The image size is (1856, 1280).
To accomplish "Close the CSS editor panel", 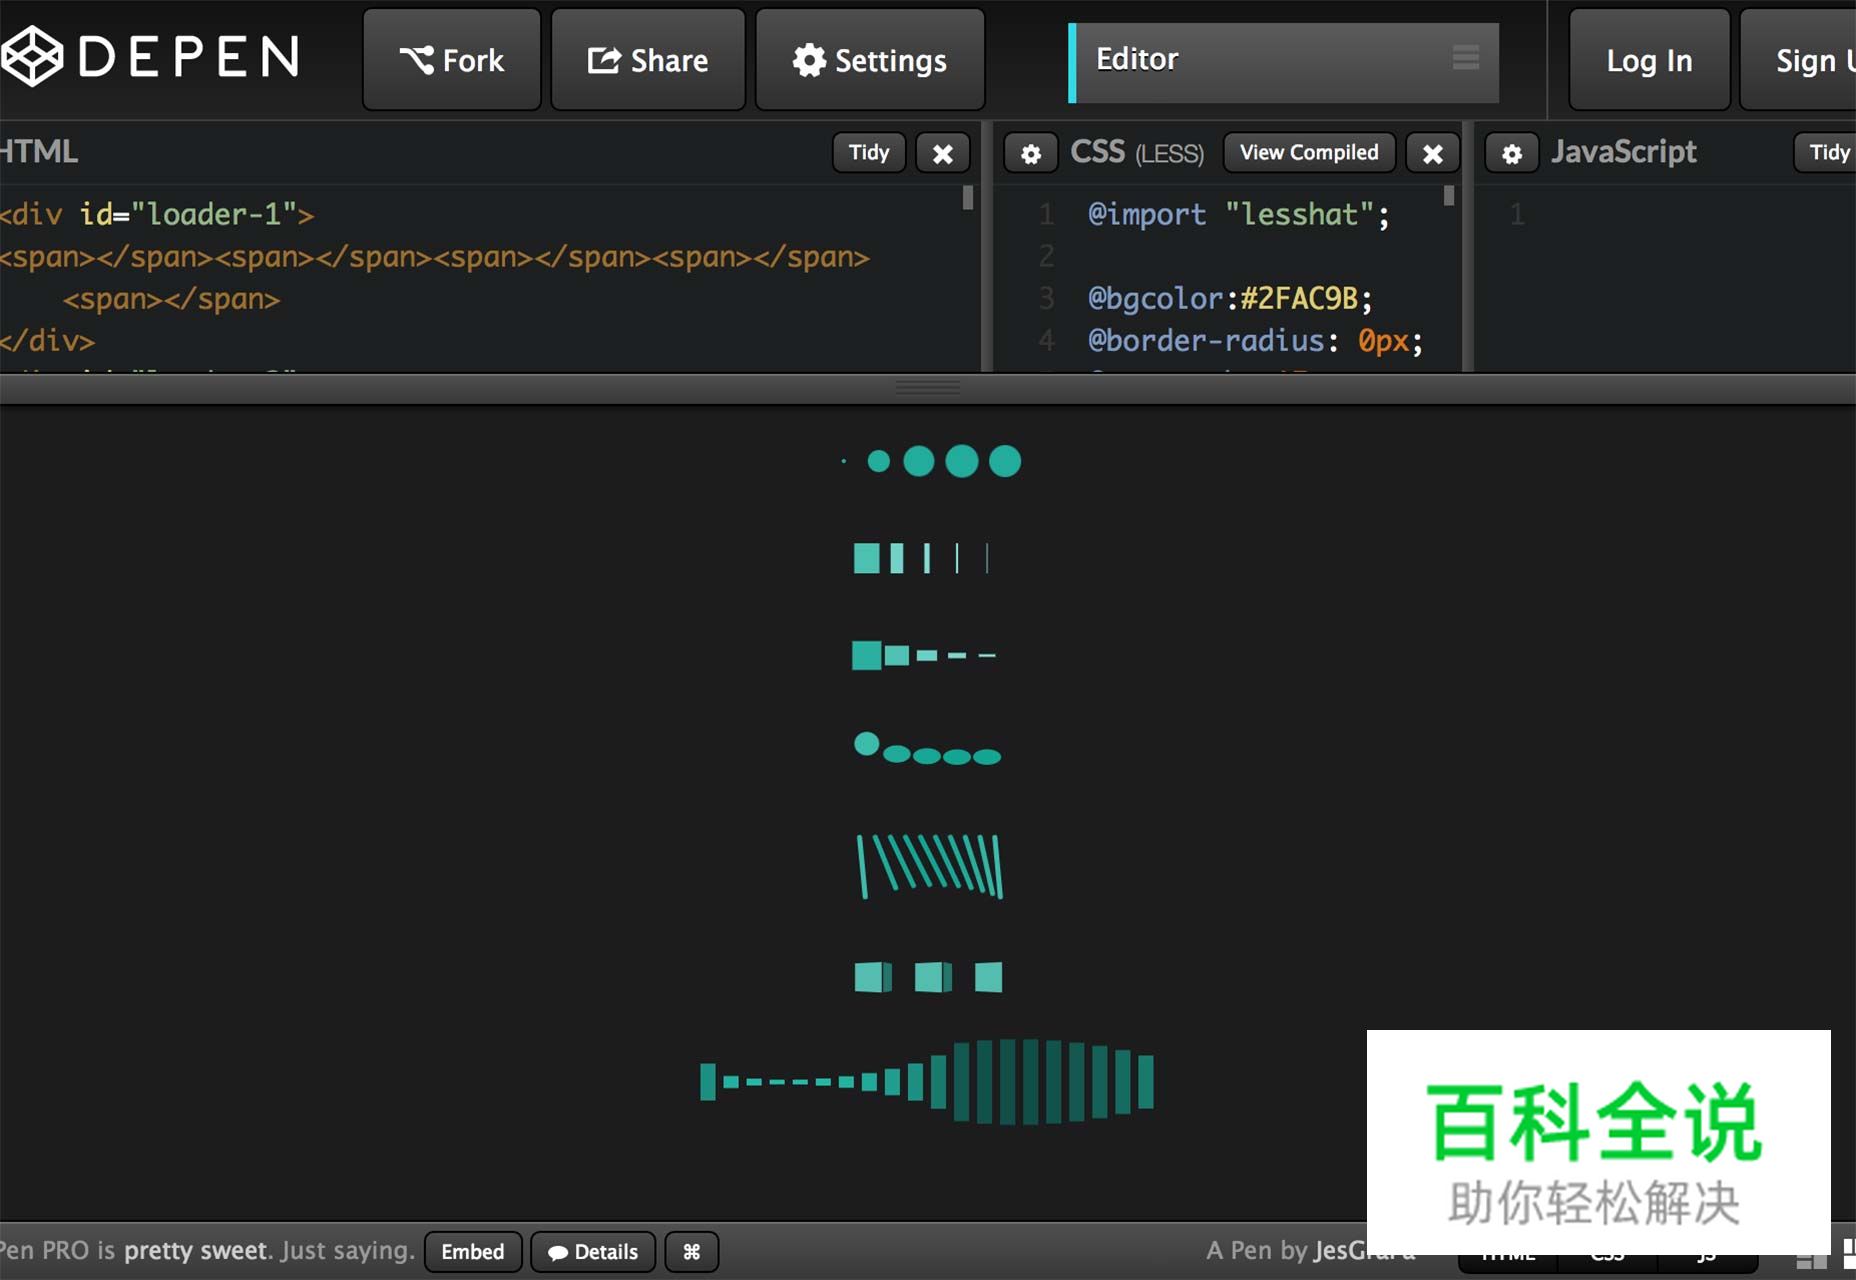I will [x=1432, y=153].
